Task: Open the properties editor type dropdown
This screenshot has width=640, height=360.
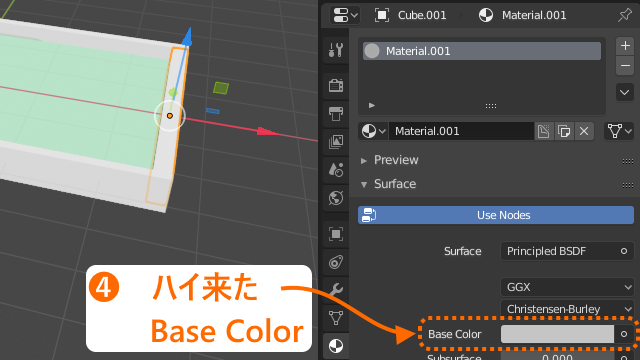Action: (x=345, y=16)
